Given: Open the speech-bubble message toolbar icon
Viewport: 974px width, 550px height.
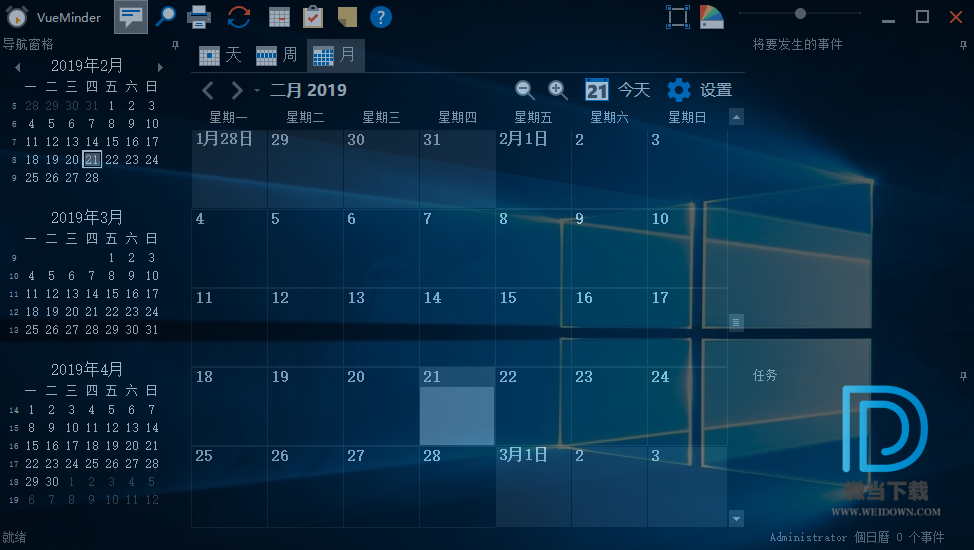Looking at the screenshot, I should 131,17.
